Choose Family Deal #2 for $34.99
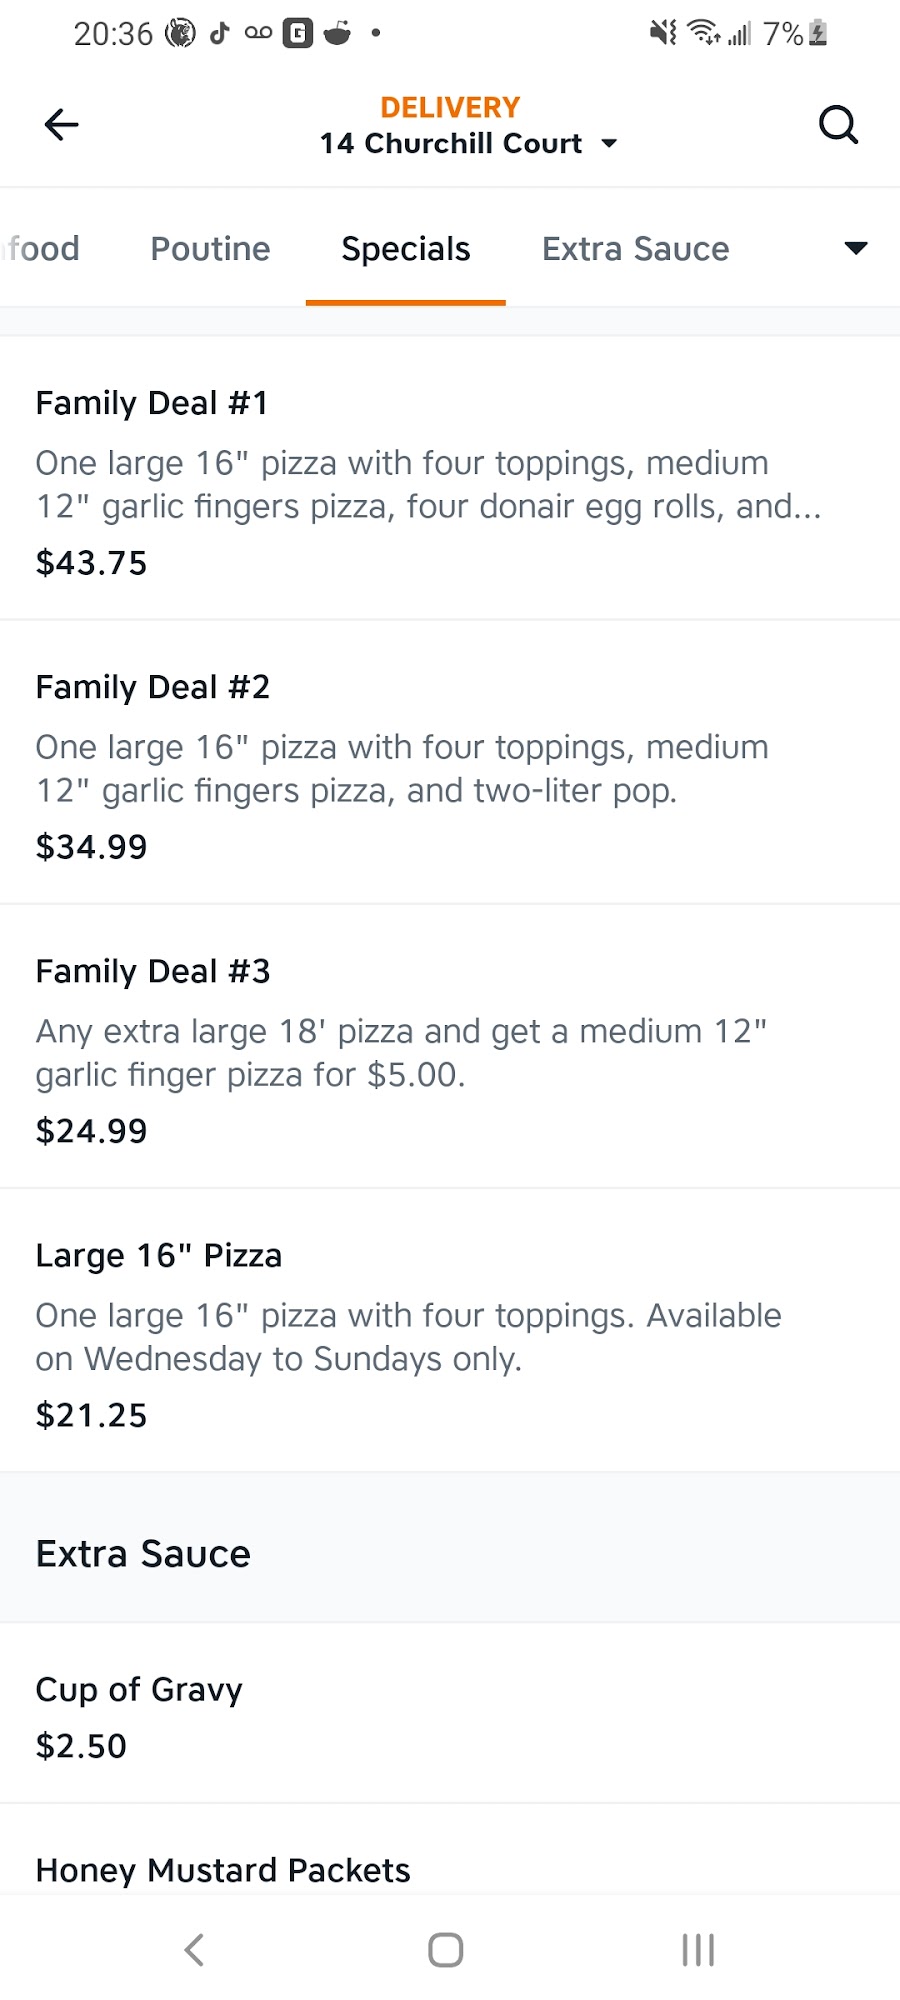900x2000 pixels. click(450, 764)
